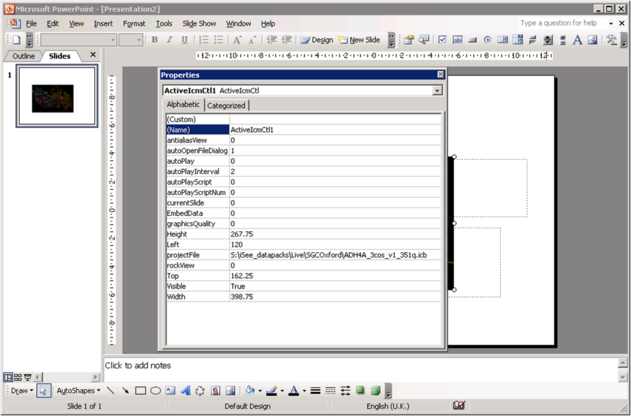This screenshot has height=416, width=631.
Task: Switch to the Categorized properties tab
Action: coord(227,105)
